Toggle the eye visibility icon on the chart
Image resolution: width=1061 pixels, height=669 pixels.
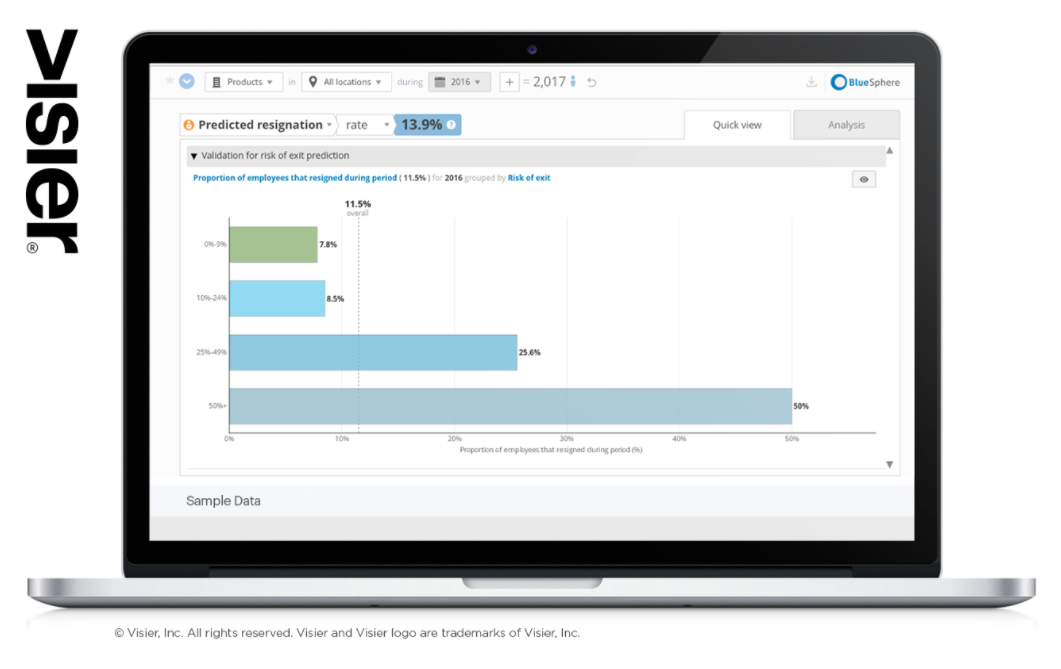tap(864, 178)
